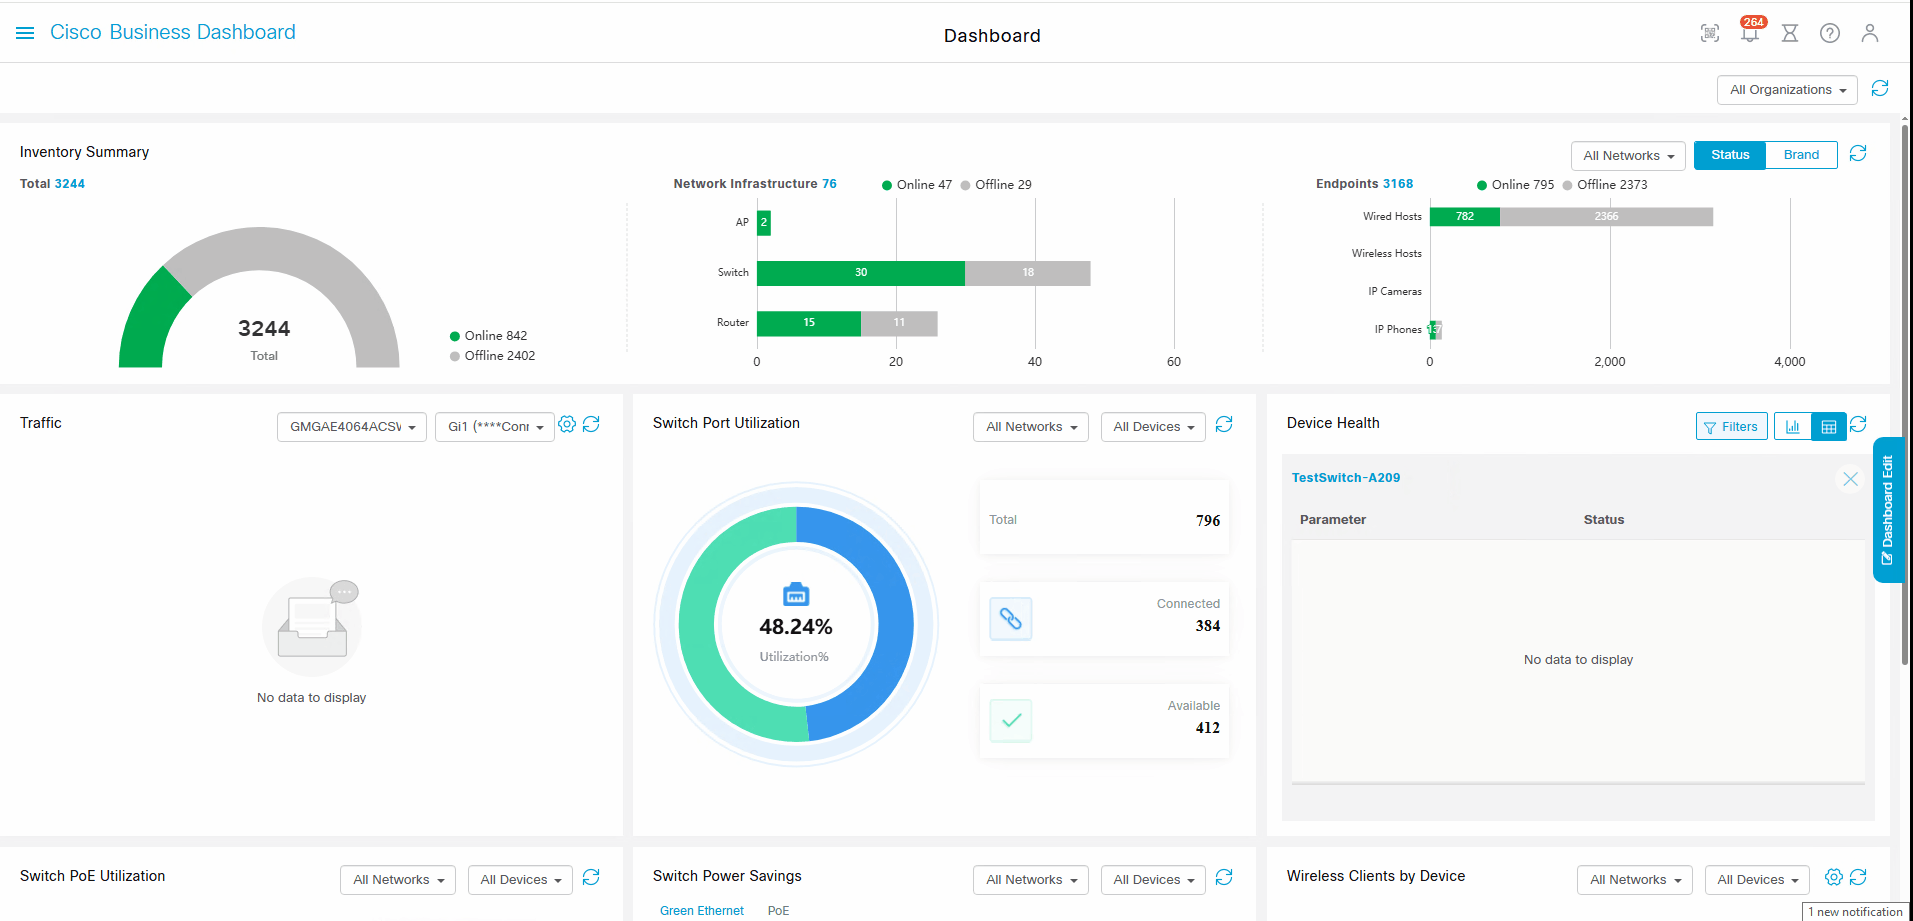The image size is (1913, 921).
Task: Open Switch Port Utilization All Devices dropdown
Action: coord(1153,427)
